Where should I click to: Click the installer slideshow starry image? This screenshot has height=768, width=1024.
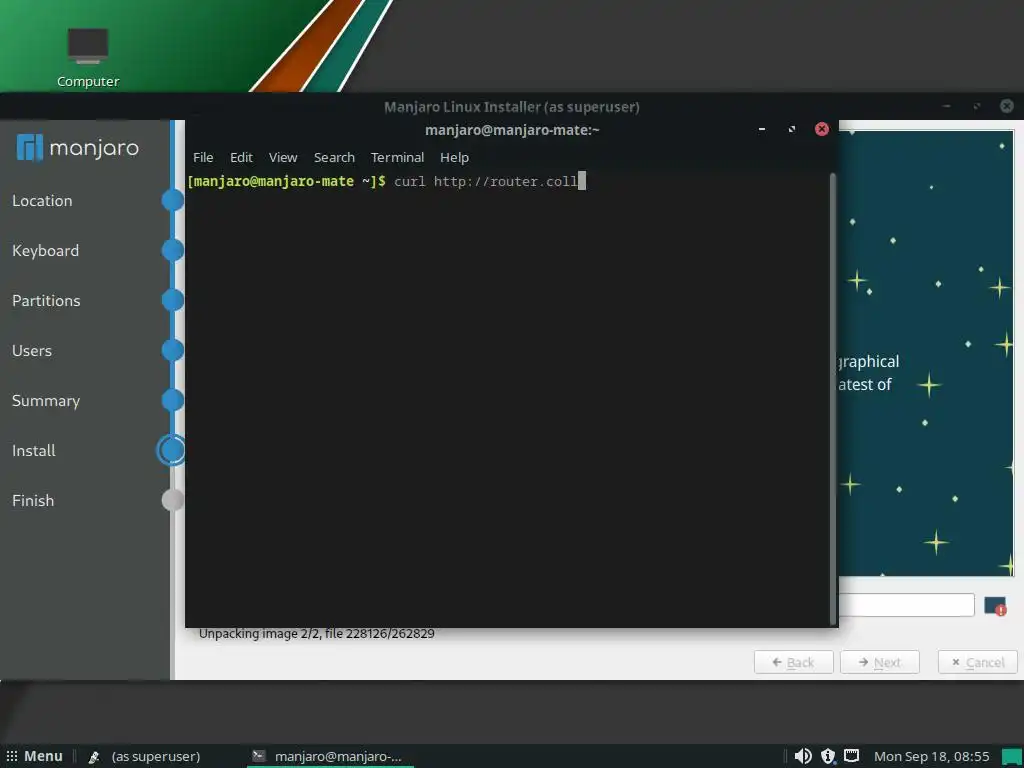click(926, 353)
